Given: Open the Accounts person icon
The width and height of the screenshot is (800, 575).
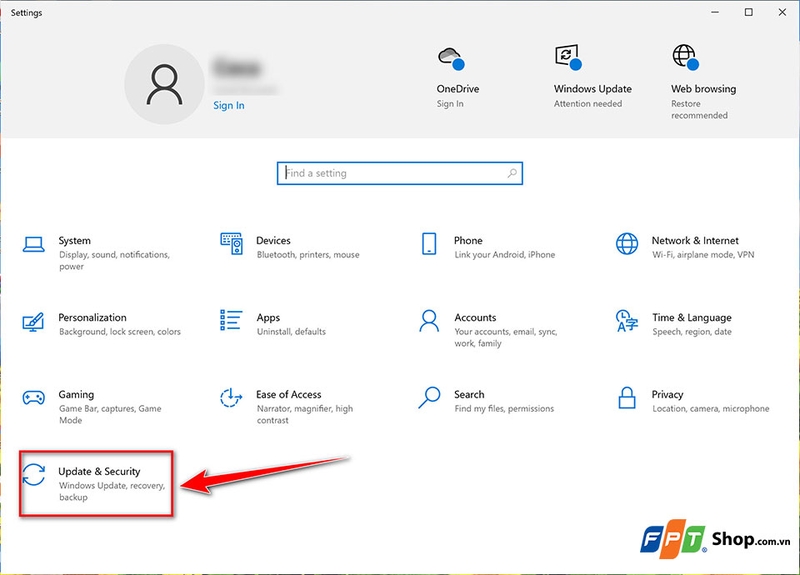Looking at the screenshot, I should pos(429,321).
